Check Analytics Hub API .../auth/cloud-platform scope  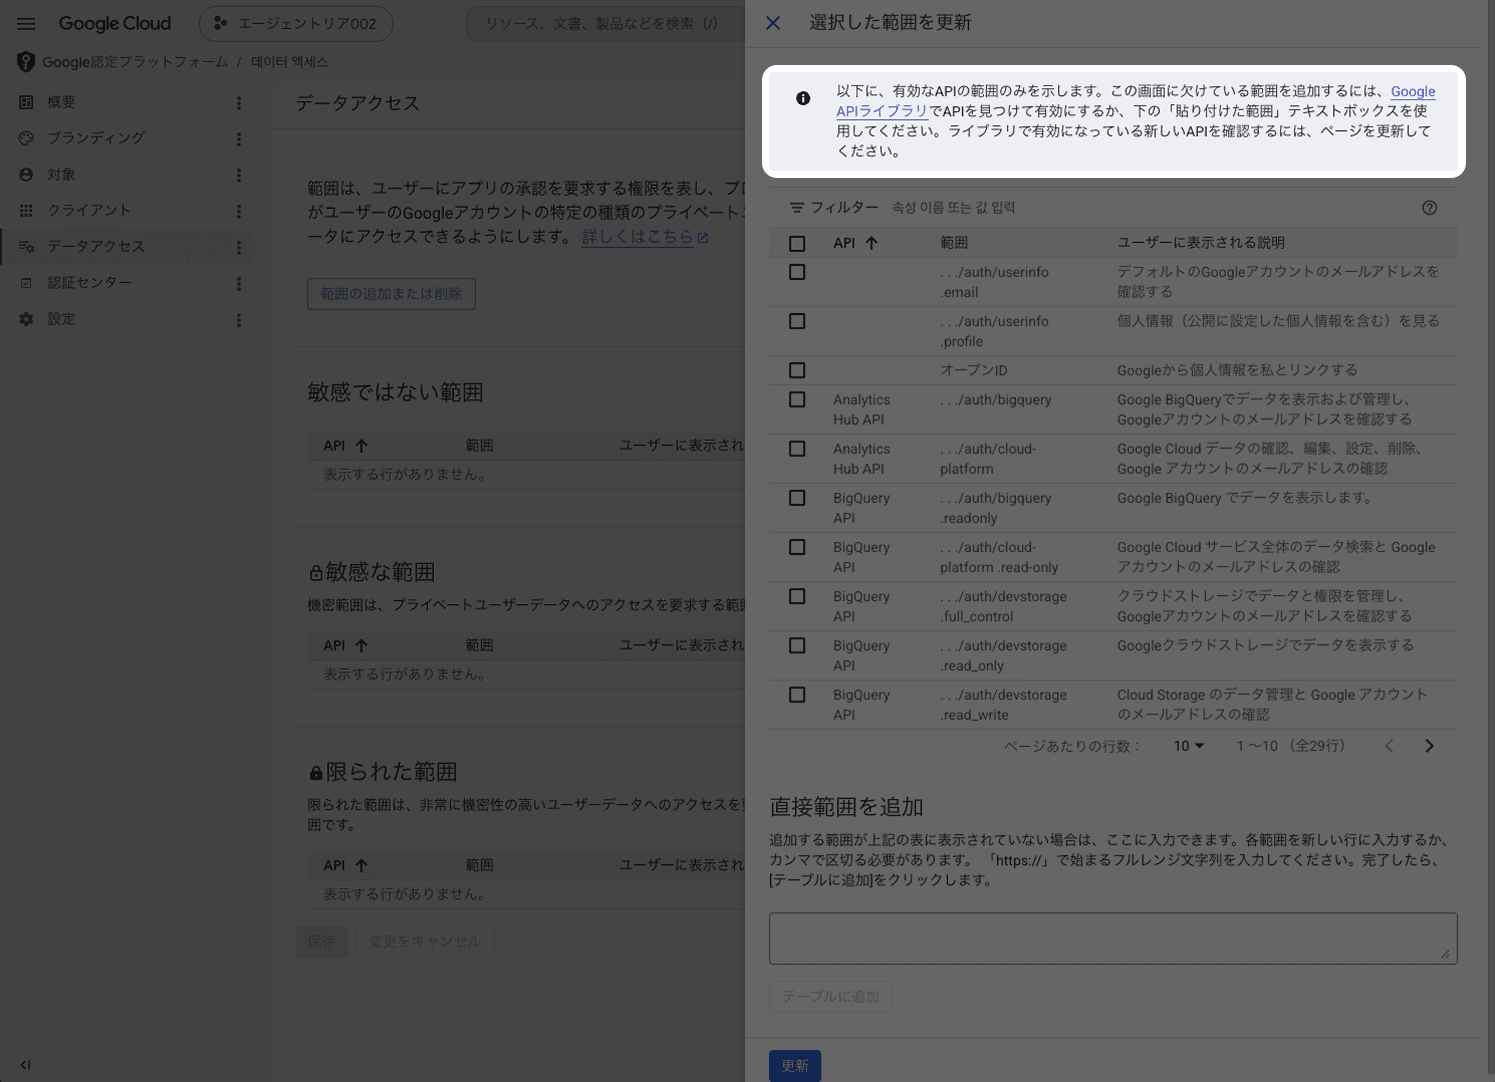click(x=797, y=449)
